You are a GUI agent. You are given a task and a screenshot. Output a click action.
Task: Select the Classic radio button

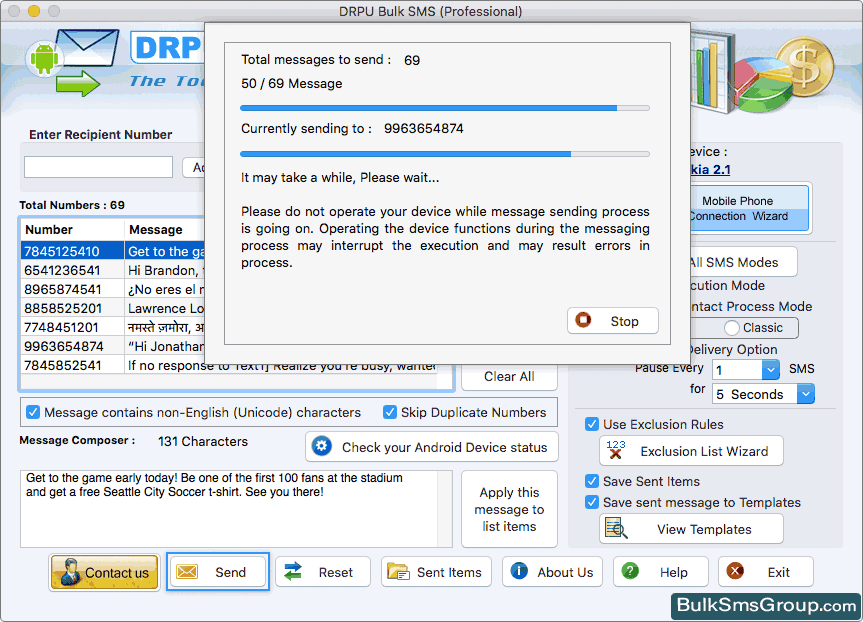click(731, 328)
